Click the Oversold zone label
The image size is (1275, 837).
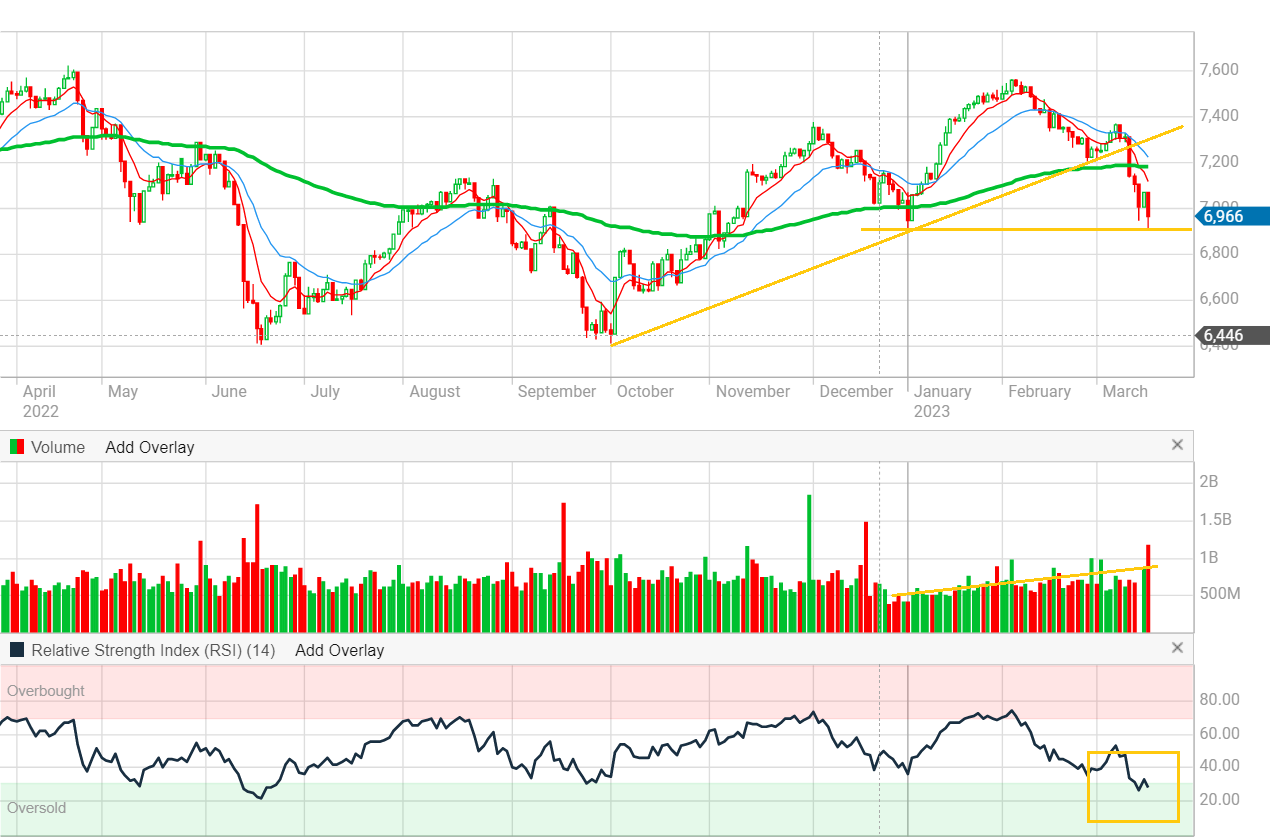[37, 807]
